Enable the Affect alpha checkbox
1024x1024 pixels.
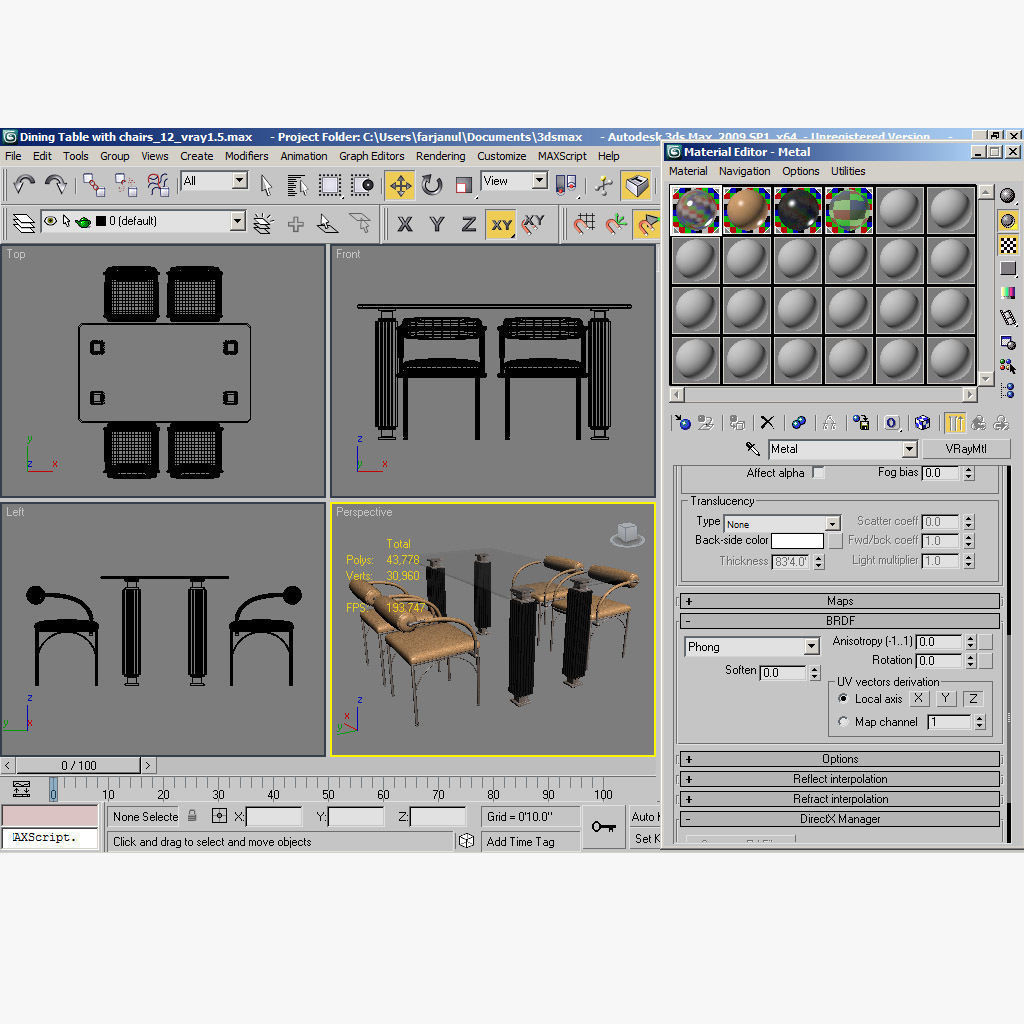(818, 472)
